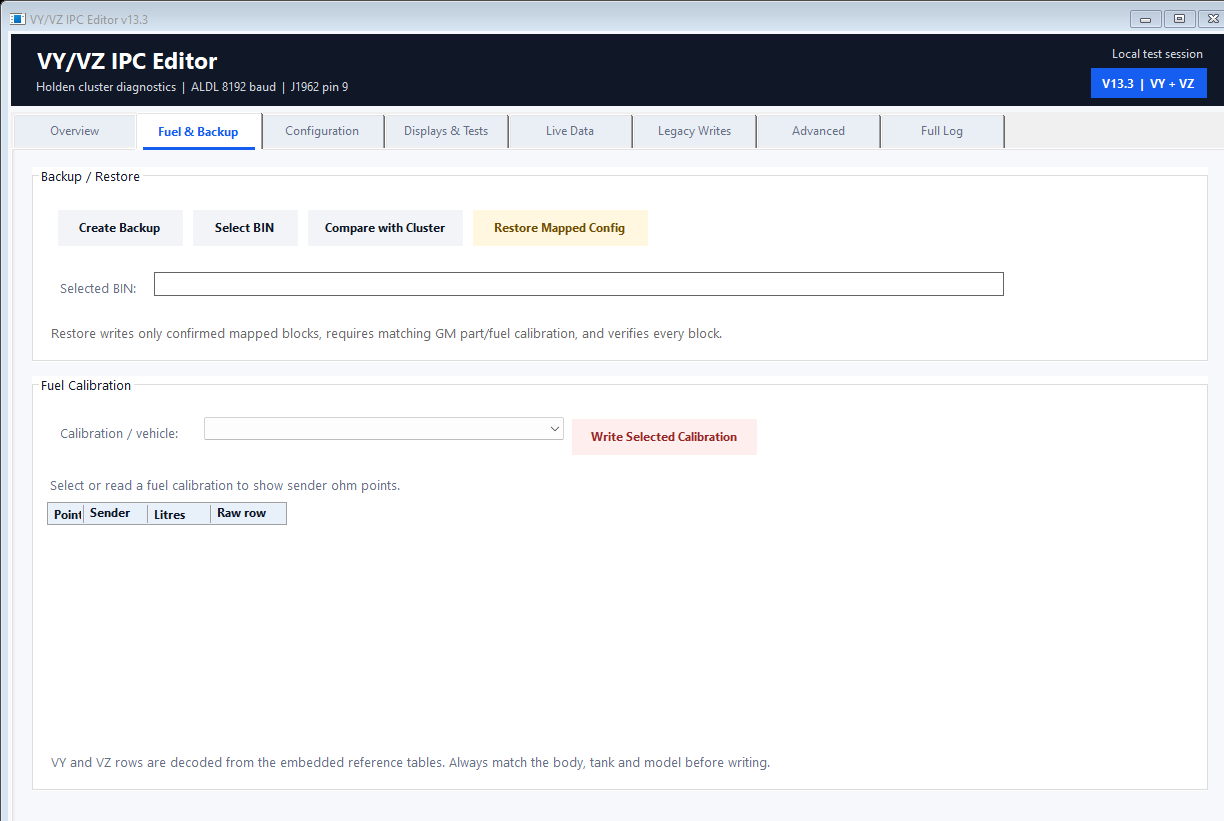Image resolution: width=1224 pixels, height=821 pixels.
Task: Click the 'Holden cluster diagnostics' subtitle text
Action: coord(106,87)
